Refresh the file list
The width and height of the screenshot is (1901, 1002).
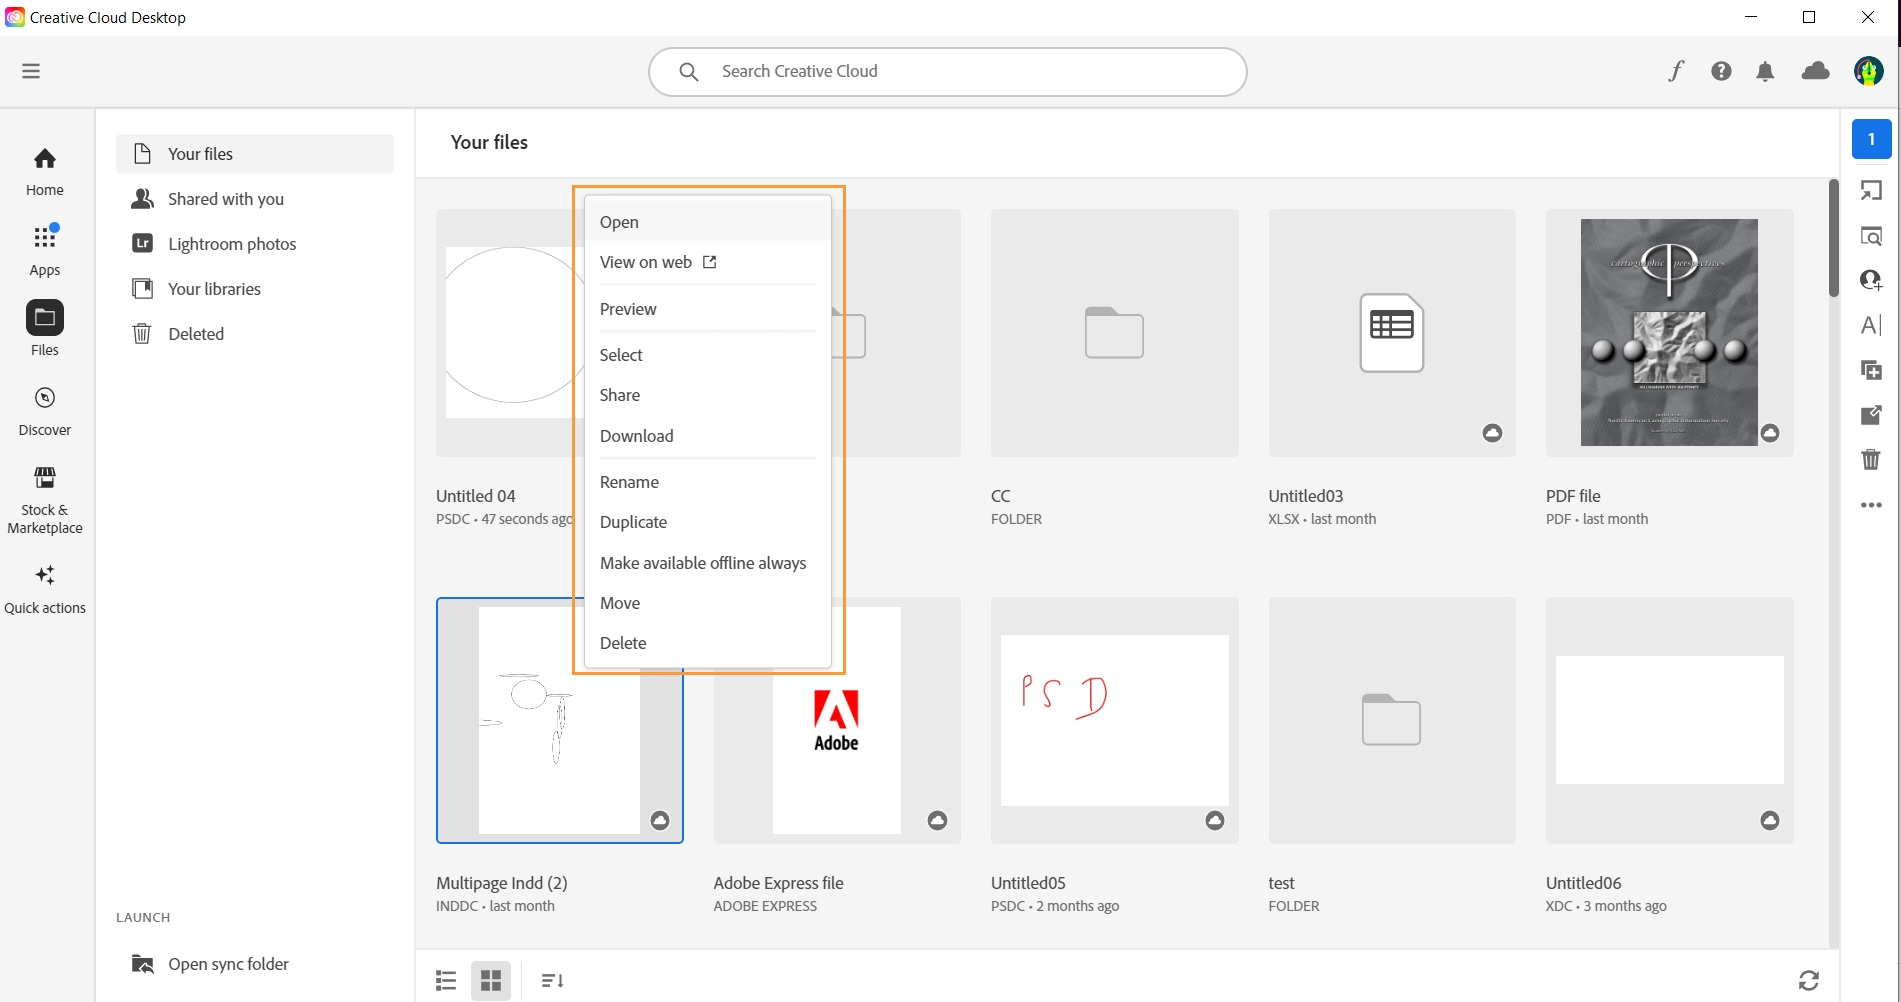(x=1808, y=980)
